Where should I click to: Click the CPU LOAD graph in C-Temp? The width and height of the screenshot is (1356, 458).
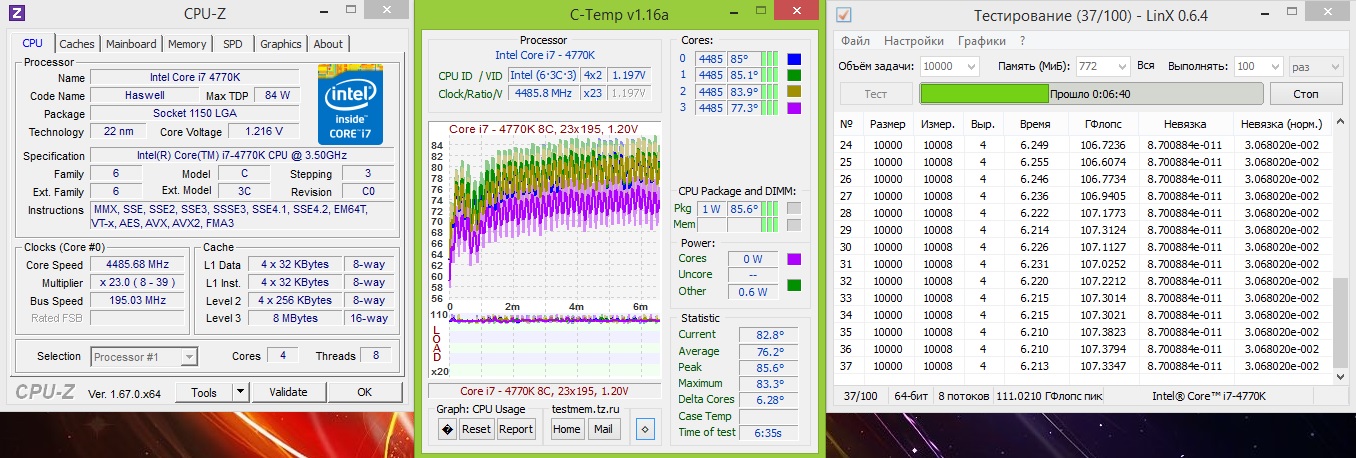(545, 346)
